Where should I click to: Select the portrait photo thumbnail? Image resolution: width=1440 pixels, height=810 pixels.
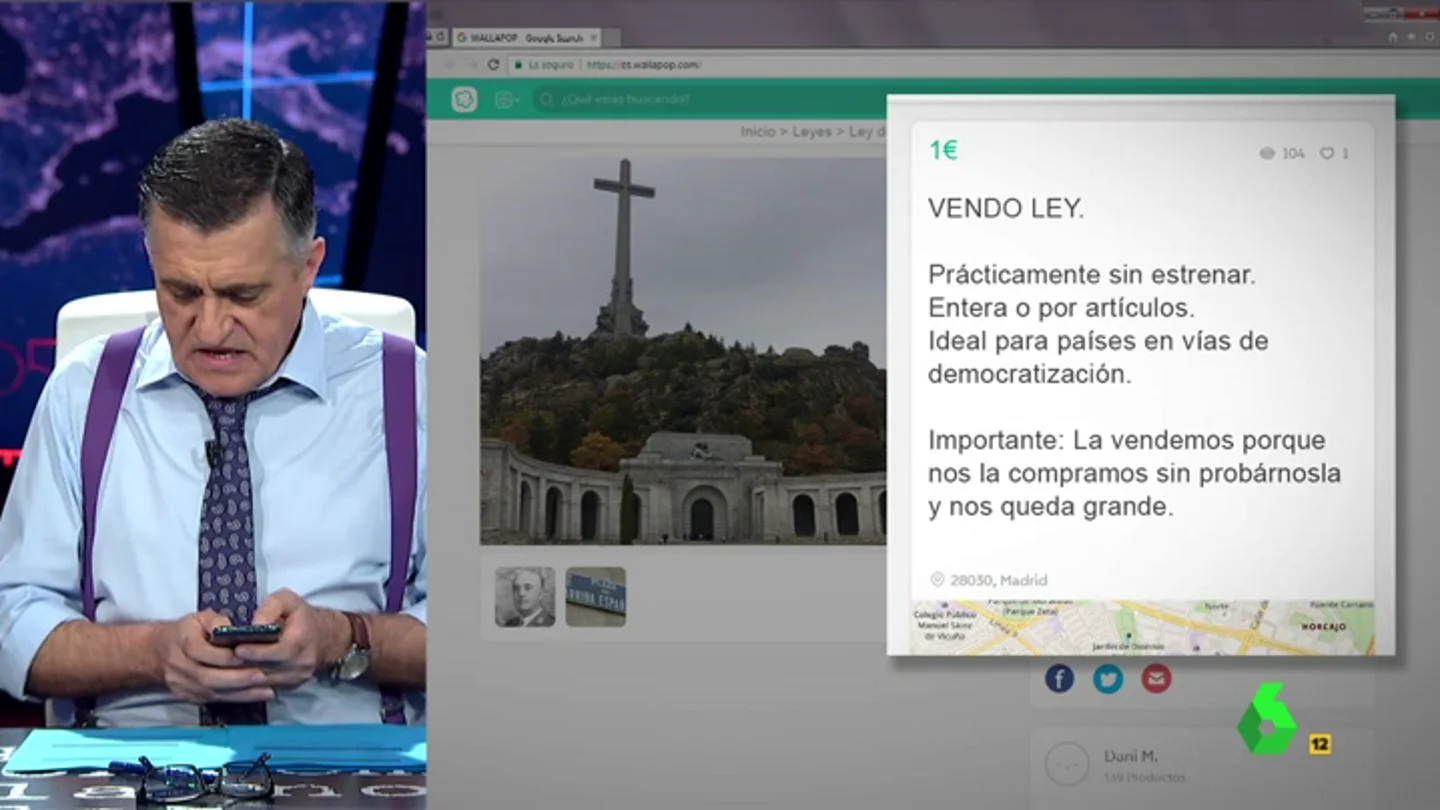525,597
